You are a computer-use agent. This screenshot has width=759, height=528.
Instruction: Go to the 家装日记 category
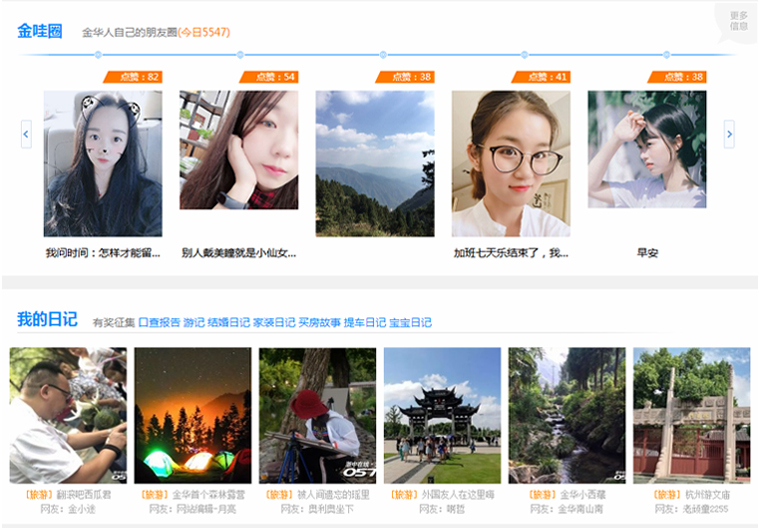click(274, 323)
